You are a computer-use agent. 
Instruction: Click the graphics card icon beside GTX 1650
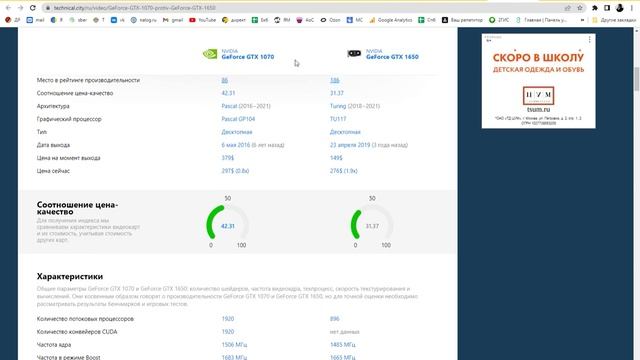click(354, 53)
